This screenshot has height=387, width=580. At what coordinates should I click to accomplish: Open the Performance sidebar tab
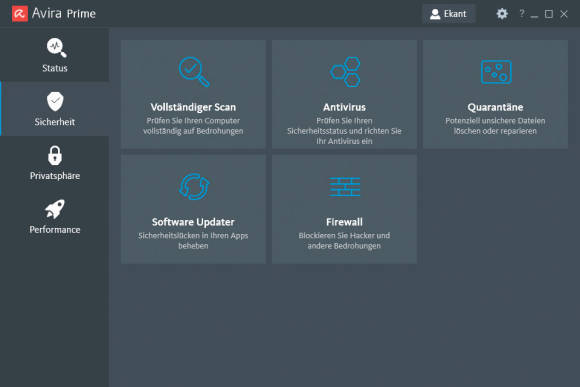(x=55, y=216)
